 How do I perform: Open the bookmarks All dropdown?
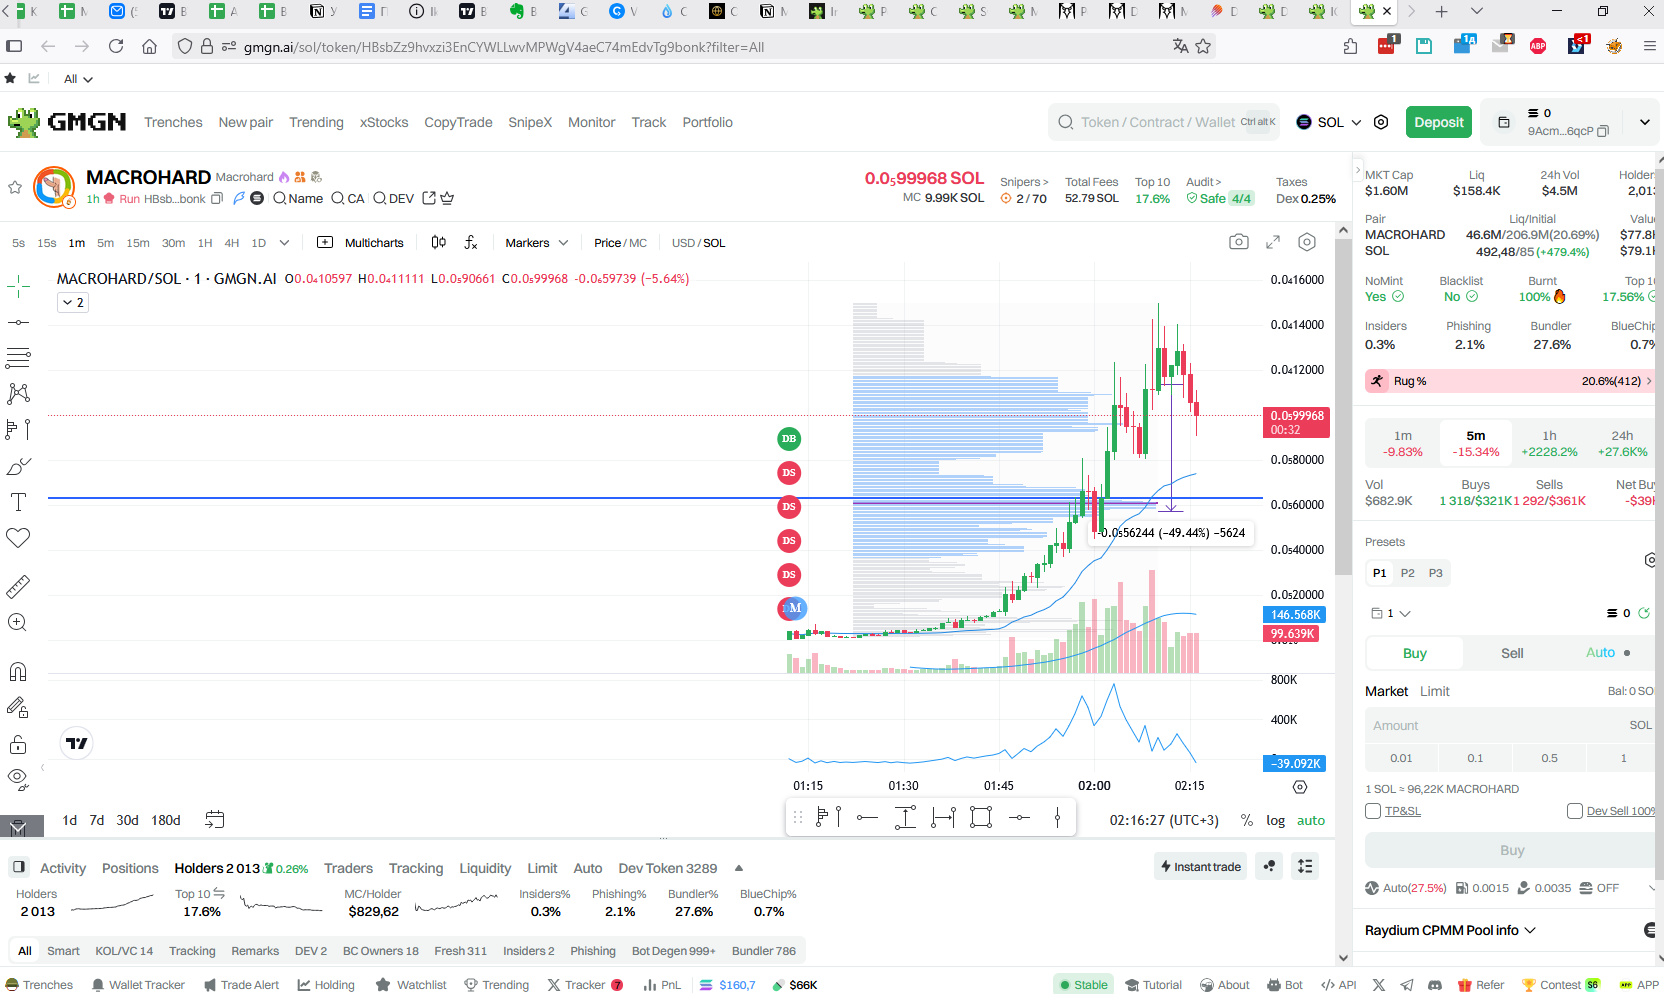tap(78, 79)
